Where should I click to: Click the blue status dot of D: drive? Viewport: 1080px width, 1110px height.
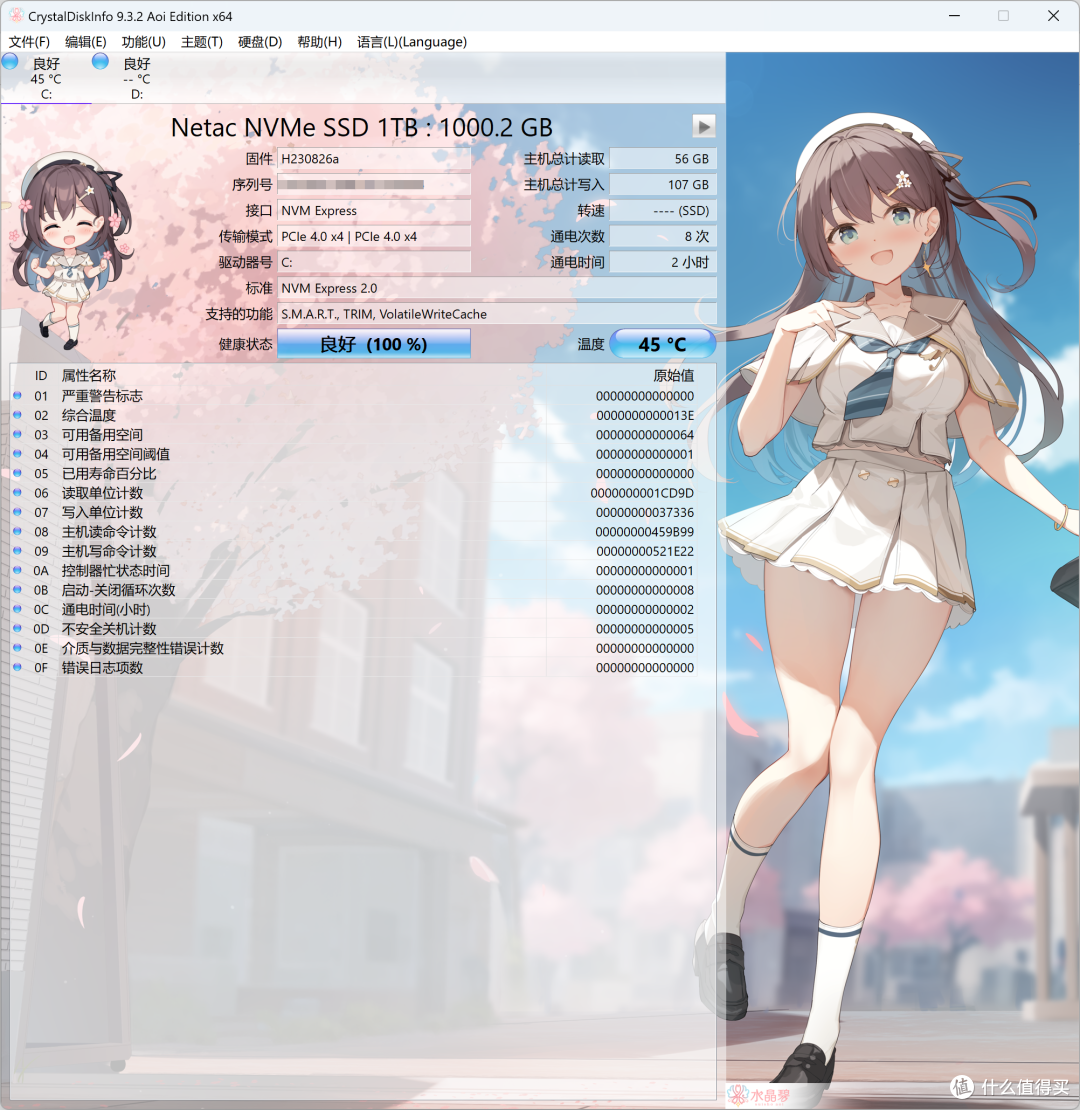(100, 62)
